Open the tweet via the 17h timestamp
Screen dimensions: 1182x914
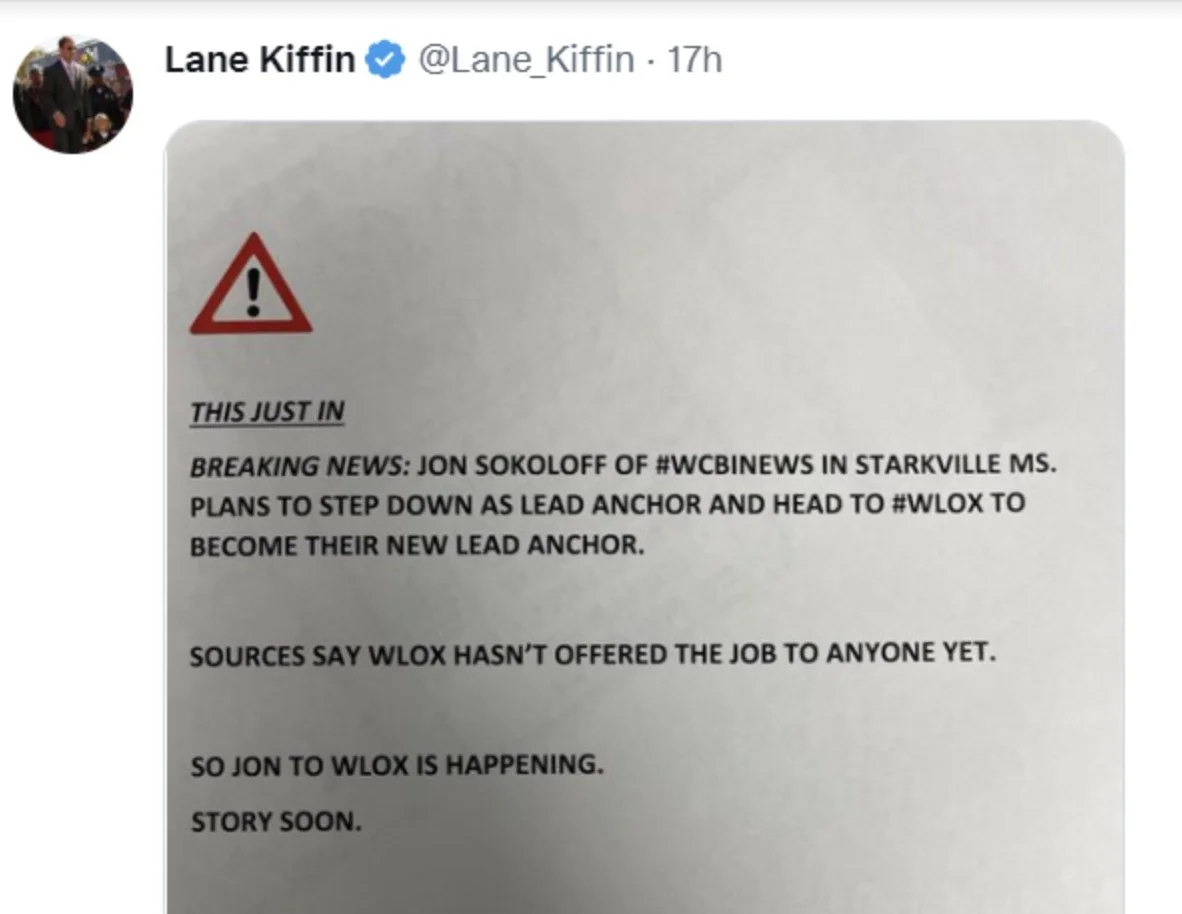click(x=694, y=60)
